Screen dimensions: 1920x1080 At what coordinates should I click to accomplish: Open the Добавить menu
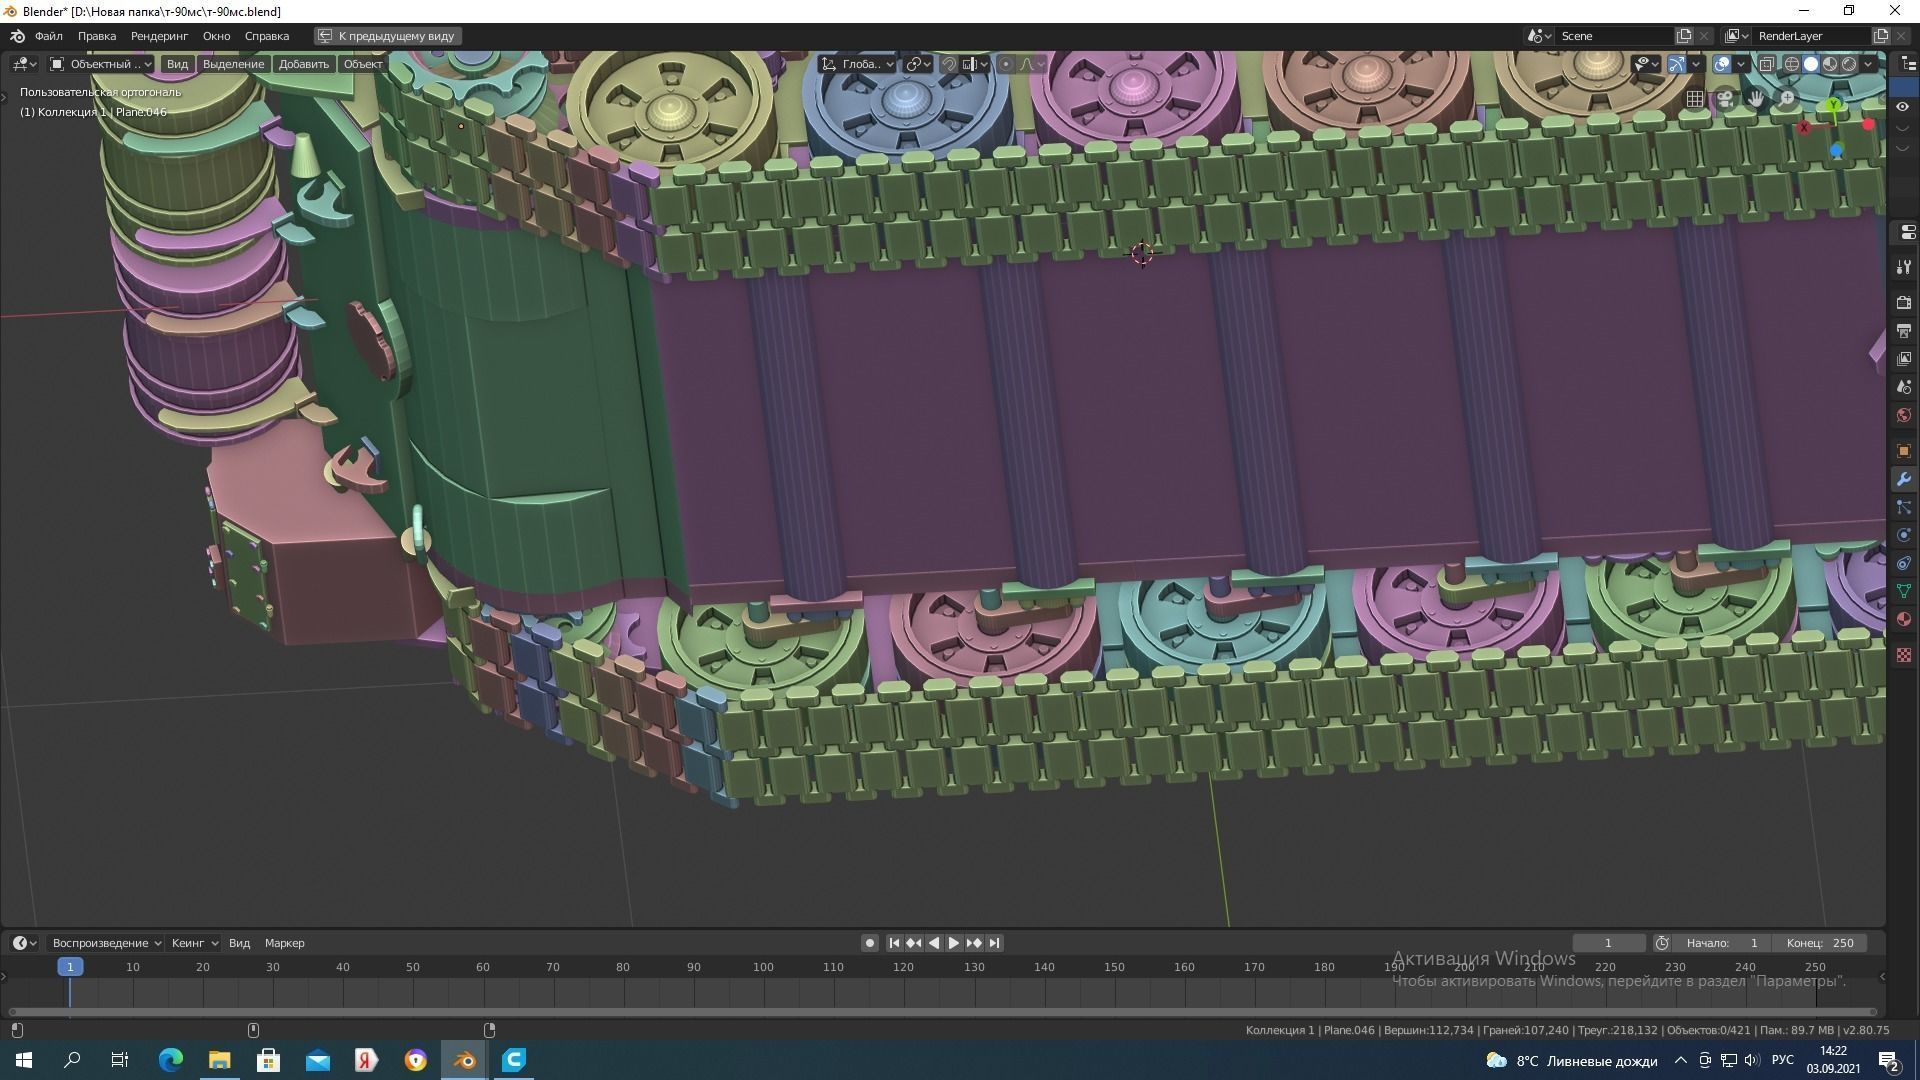(x=303, y=64)
